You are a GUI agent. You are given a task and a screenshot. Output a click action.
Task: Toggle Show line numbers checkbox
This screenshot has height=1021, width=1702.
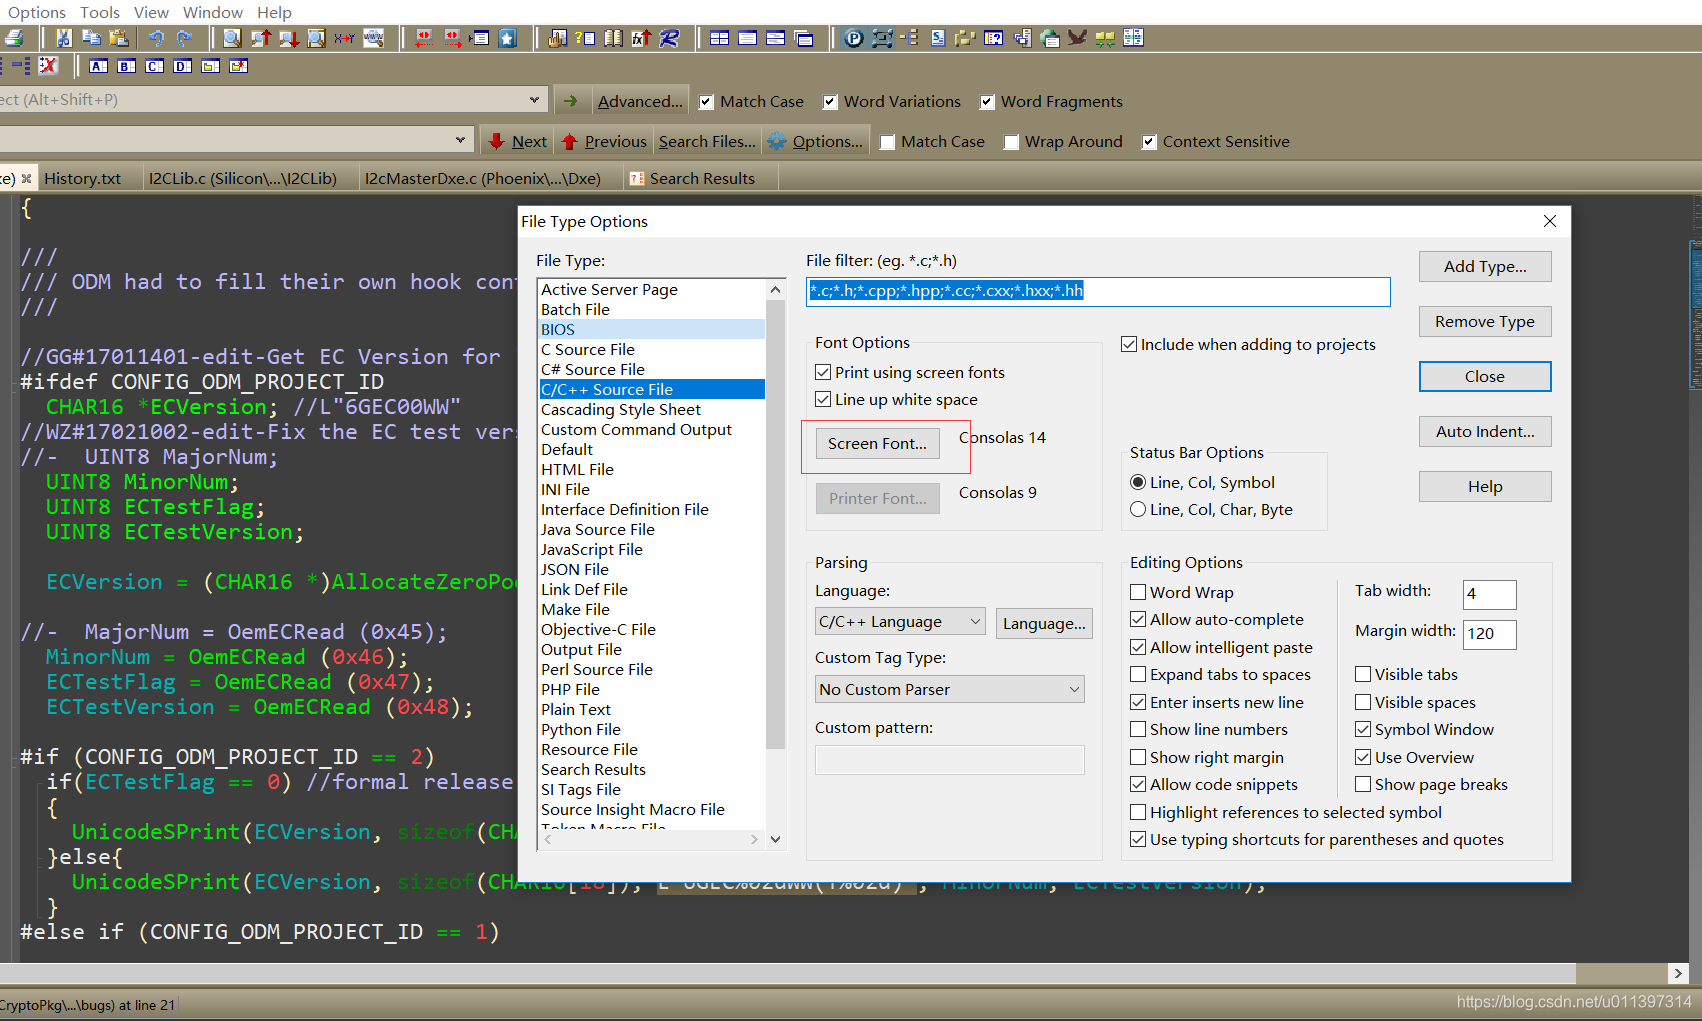coord(1138,729)
